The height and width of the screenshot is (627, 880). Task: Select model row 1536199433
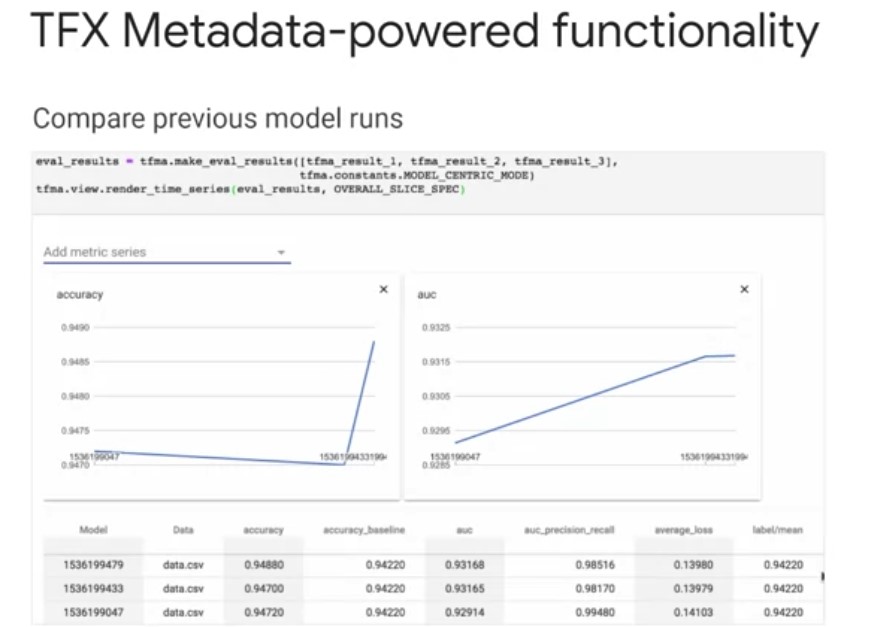(93, 589)
